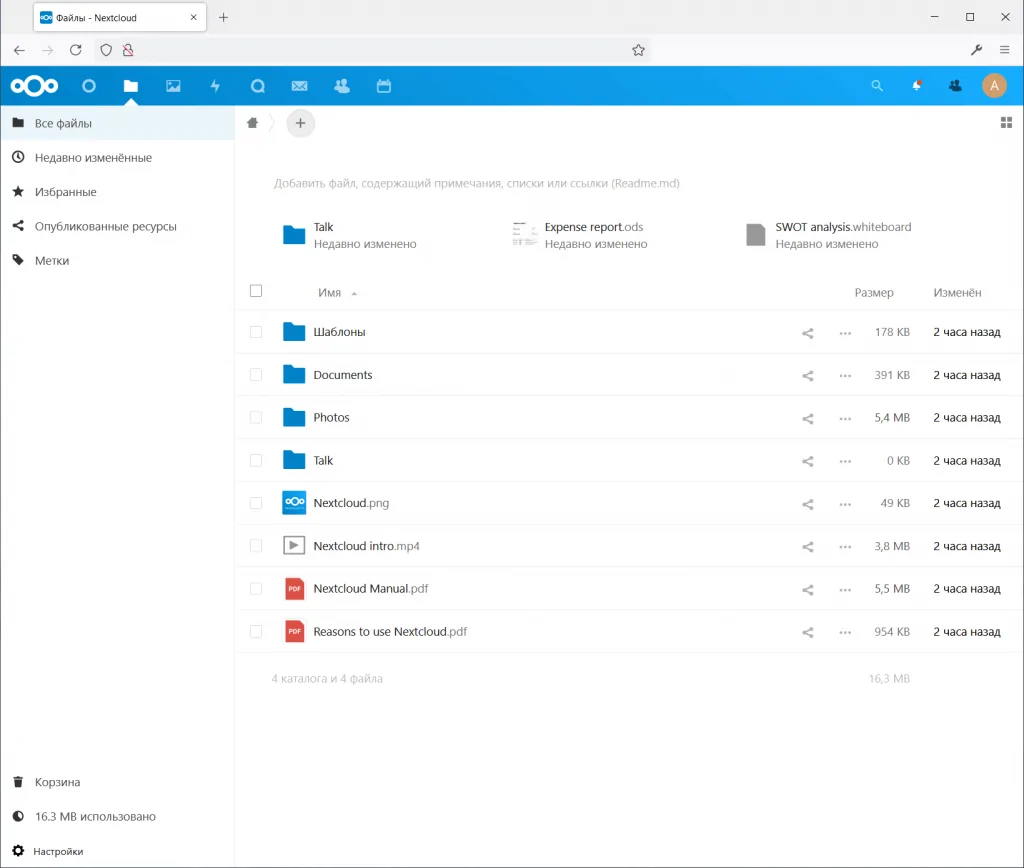Screen dimensions: 1024x868
Task: Check the Nextcloud Manual.pdf checkbox
Action: point(256,588)
